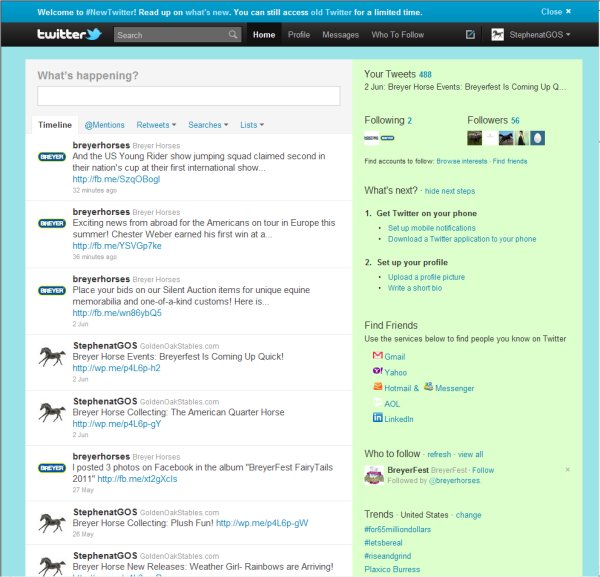
Task: Click the What's happening tweet box
Action: click(x=189, y=96)
